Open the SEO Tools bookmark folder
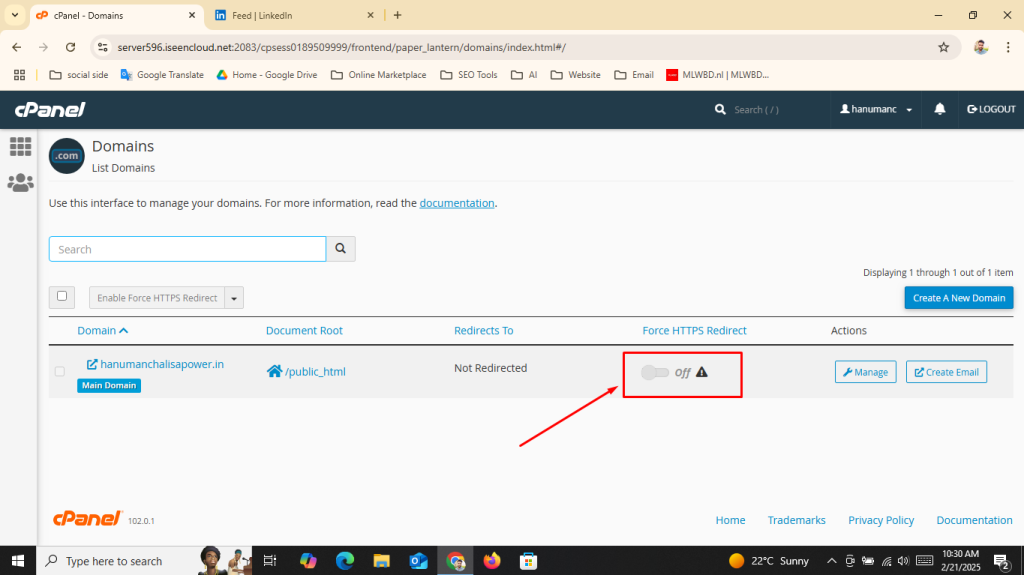Screen dimensions: 1024x575 click(469, 75)
